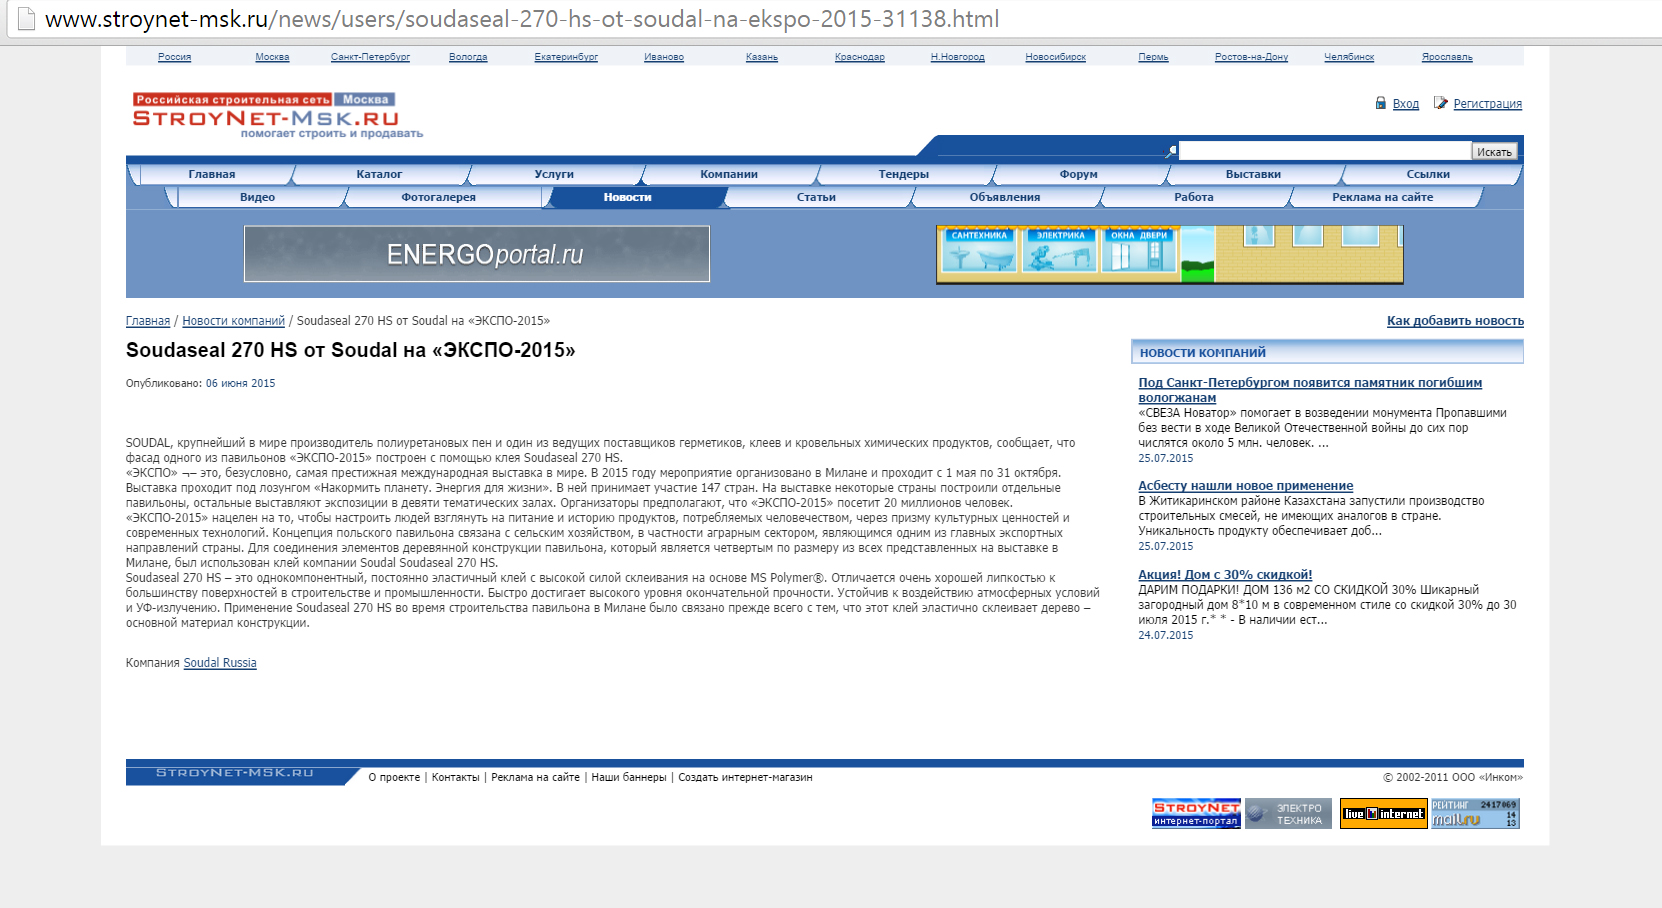This screenshot has width=1662, height=908.
Task: Open the Наши баннеры footer link
Action: click(x=629, y=777)
